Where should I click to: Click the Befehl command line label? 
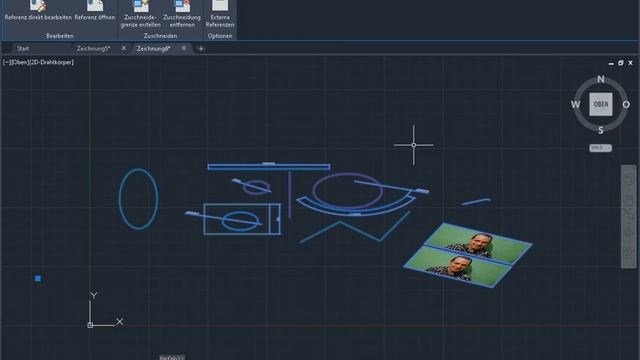tap(172, 358)
